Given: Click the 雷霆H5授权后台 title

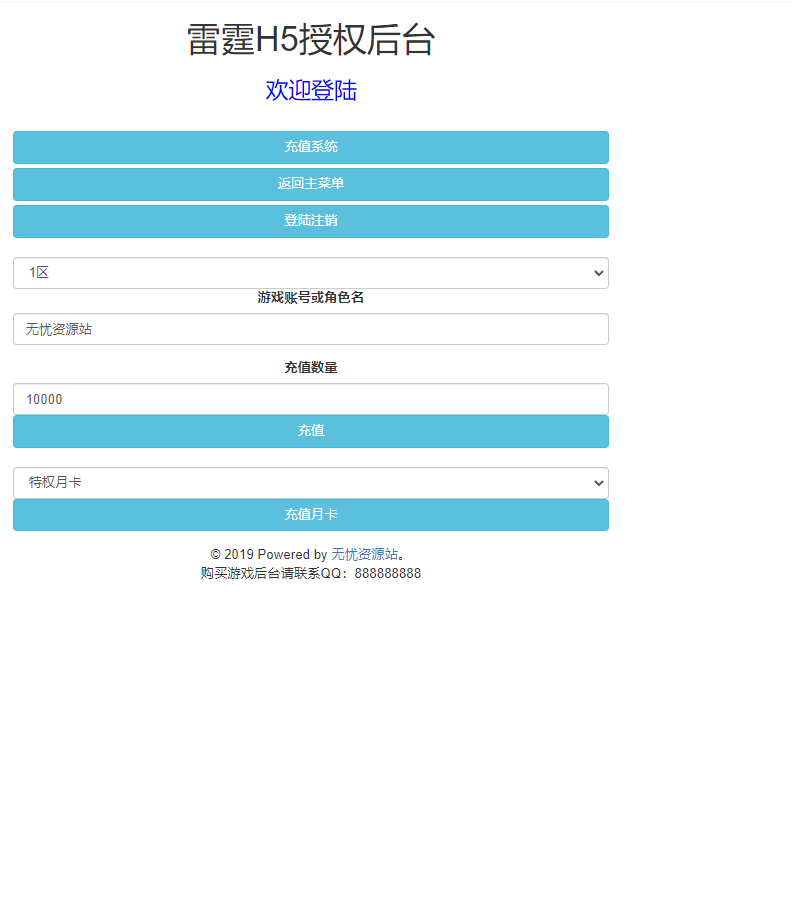Looking at the screenshot, I should click(311, 40).
